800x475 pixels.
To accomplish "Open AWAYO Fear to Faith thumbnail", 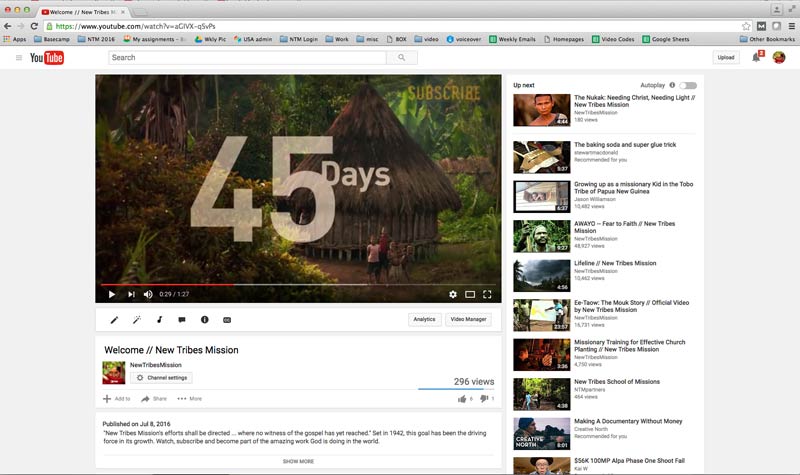I will point(541,236).
